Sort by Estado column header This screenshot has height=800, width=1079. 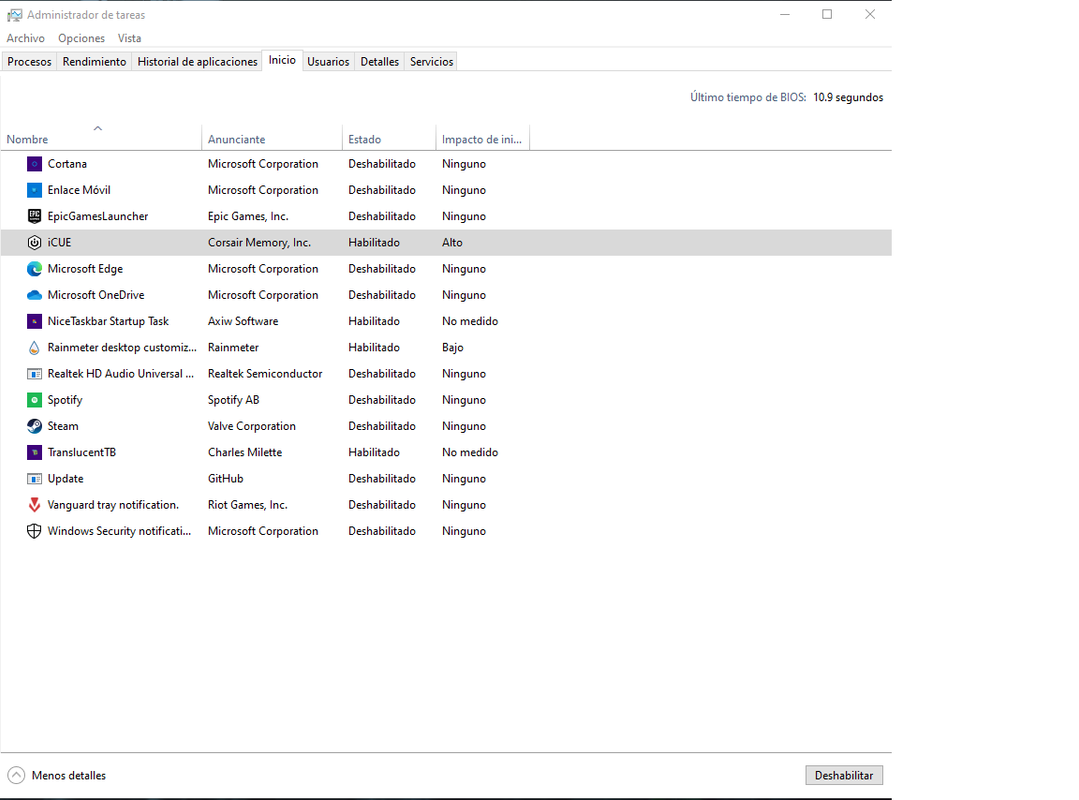coord(389,139)
